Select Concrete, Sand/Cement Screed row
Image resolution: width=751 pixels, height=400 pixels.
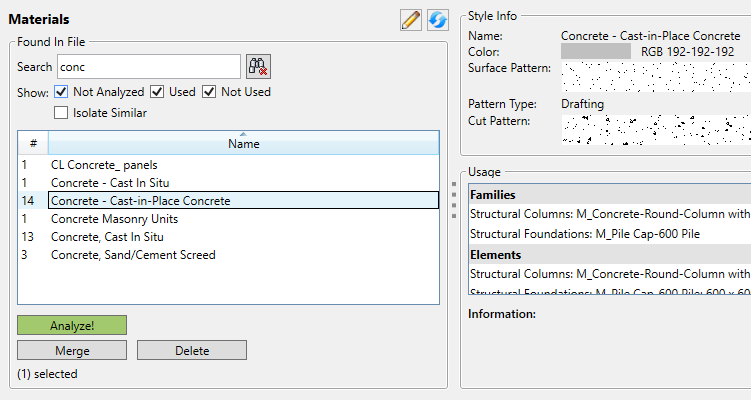(228, 255)
